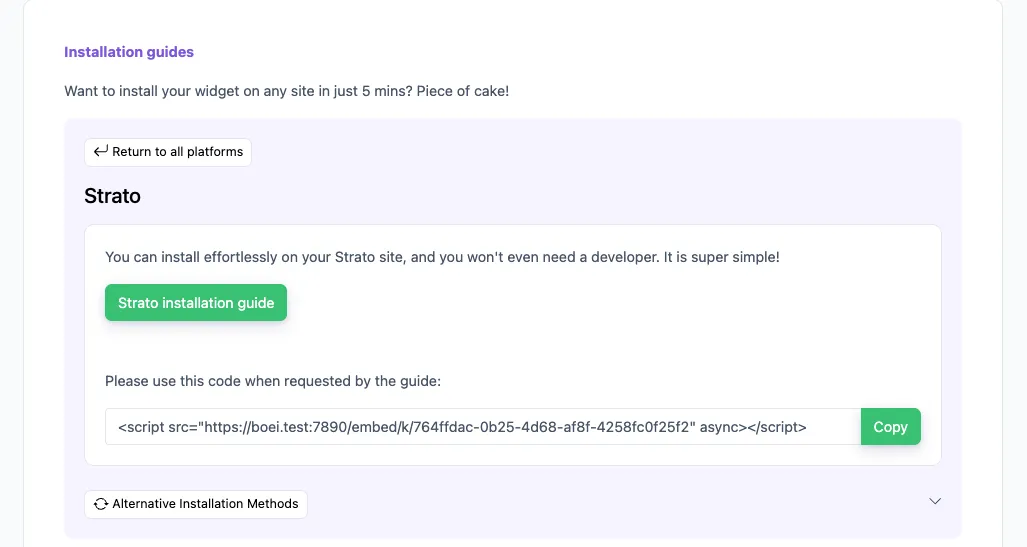1027x547 pixels.
Task: Click the boei.test URL in the script snippet
Action: click(446, 427)
